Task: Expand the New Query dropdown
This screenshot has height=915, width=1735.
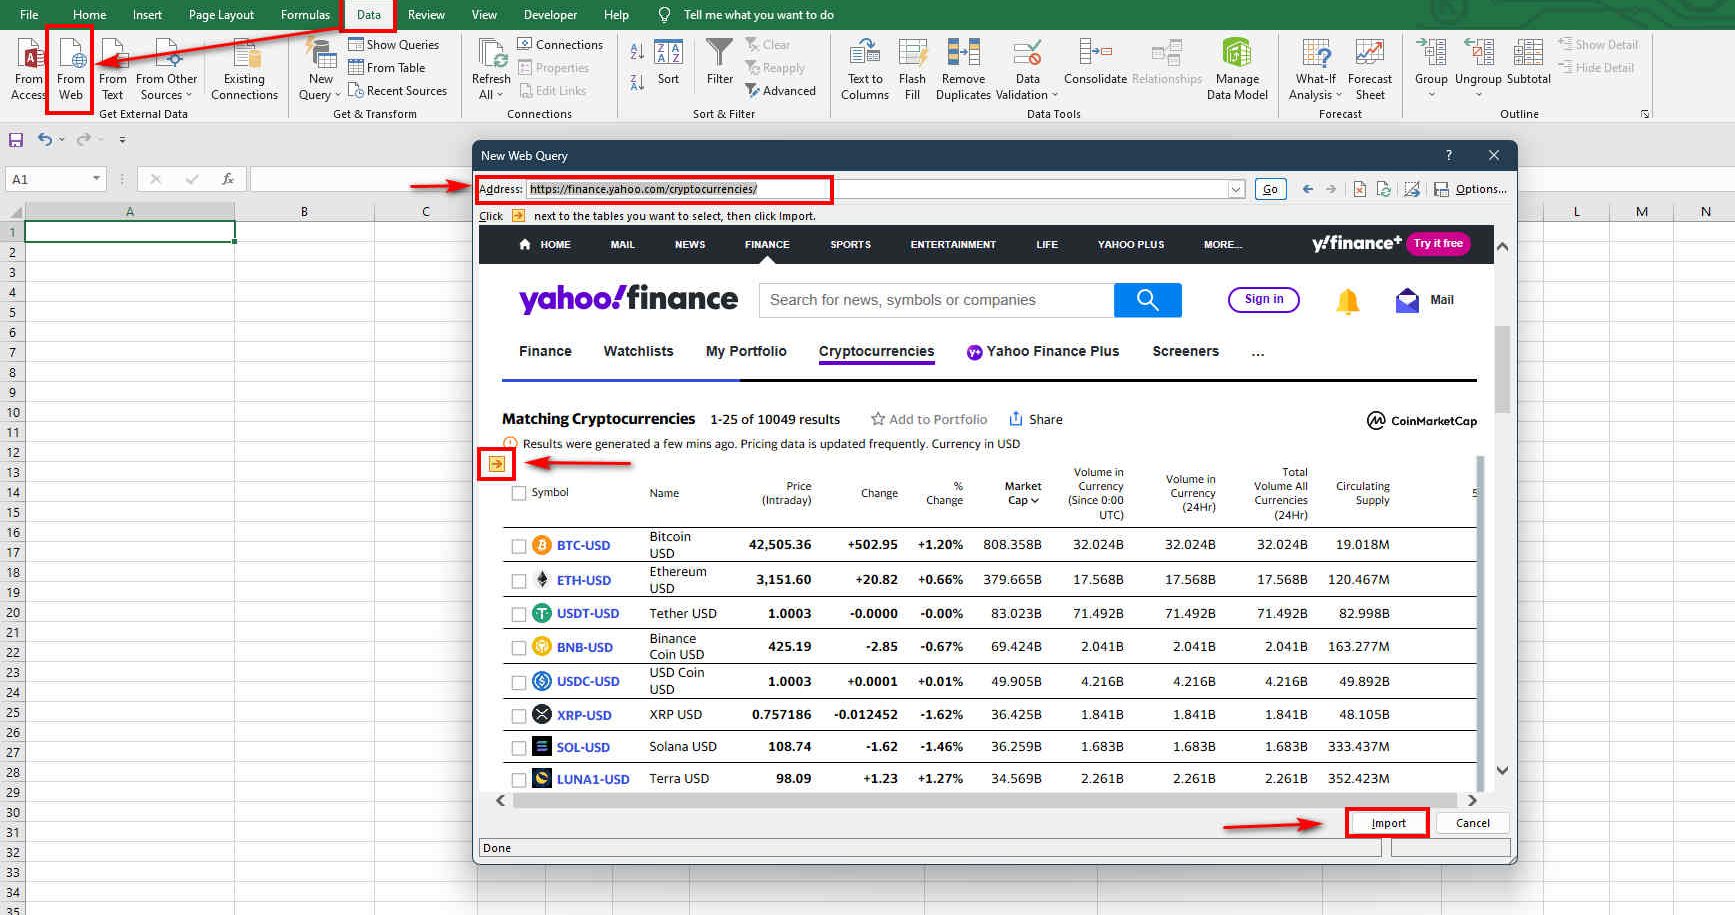Action: coord(337,95)
